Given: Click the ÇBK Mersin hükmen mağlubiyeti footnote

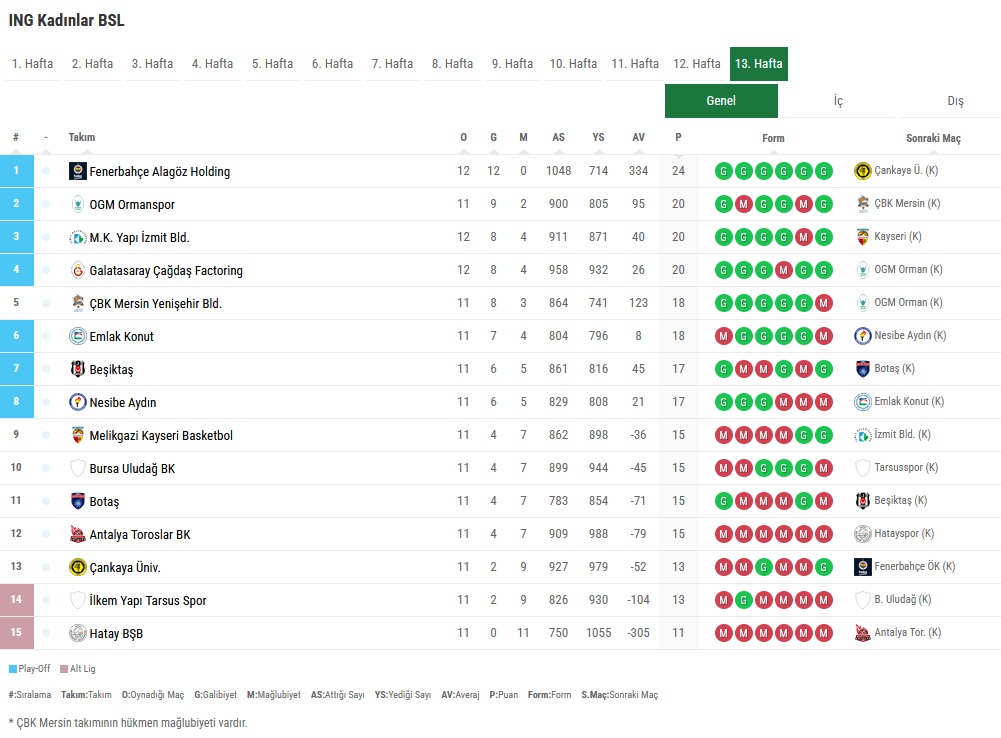Looking at the screenshot, I should (128, 723).
